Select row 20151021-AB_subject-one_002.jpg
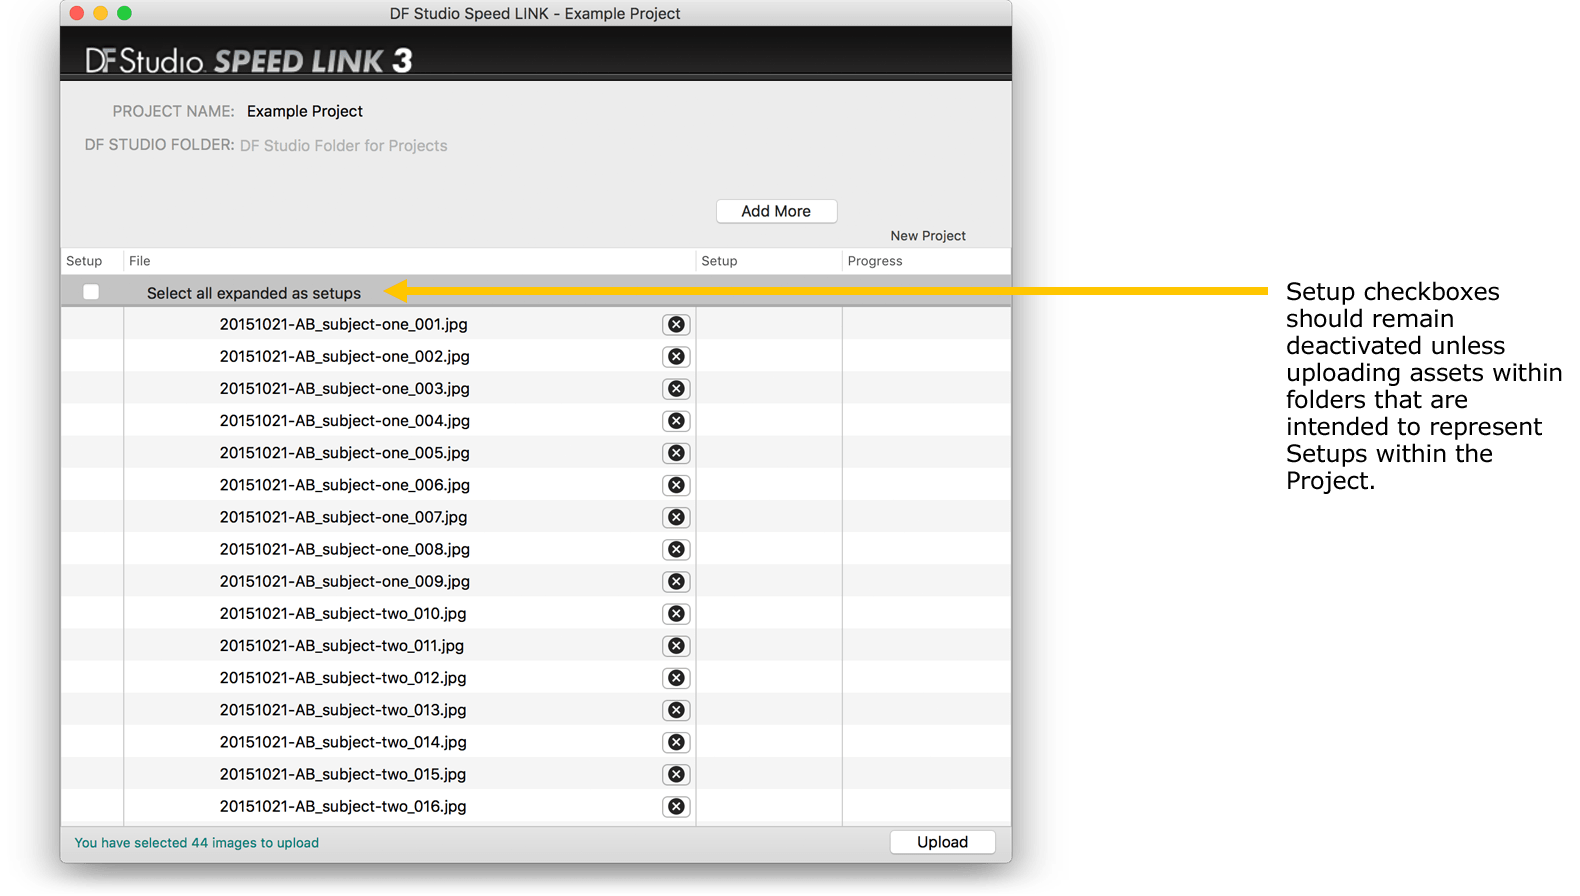1580x896 pixels. [x=536, y=356]
